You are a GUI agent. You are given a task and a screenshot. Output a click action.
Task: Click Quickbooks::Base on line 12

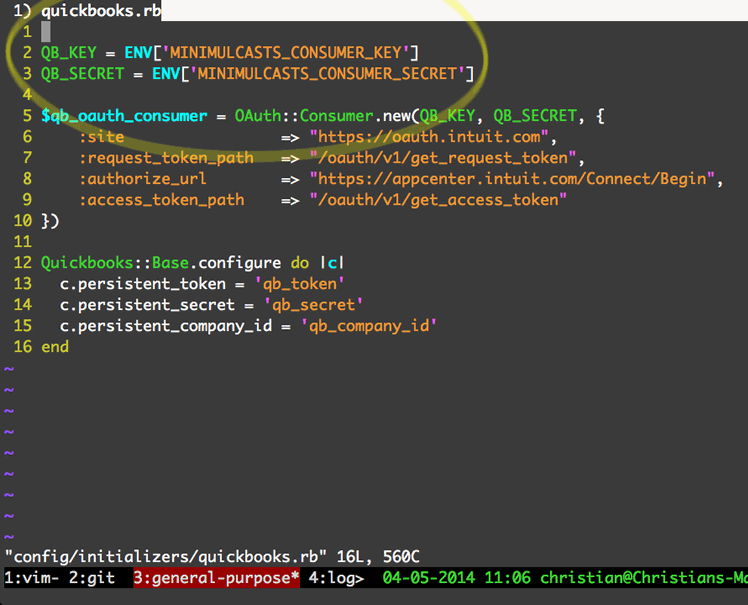tap(115, 263)
